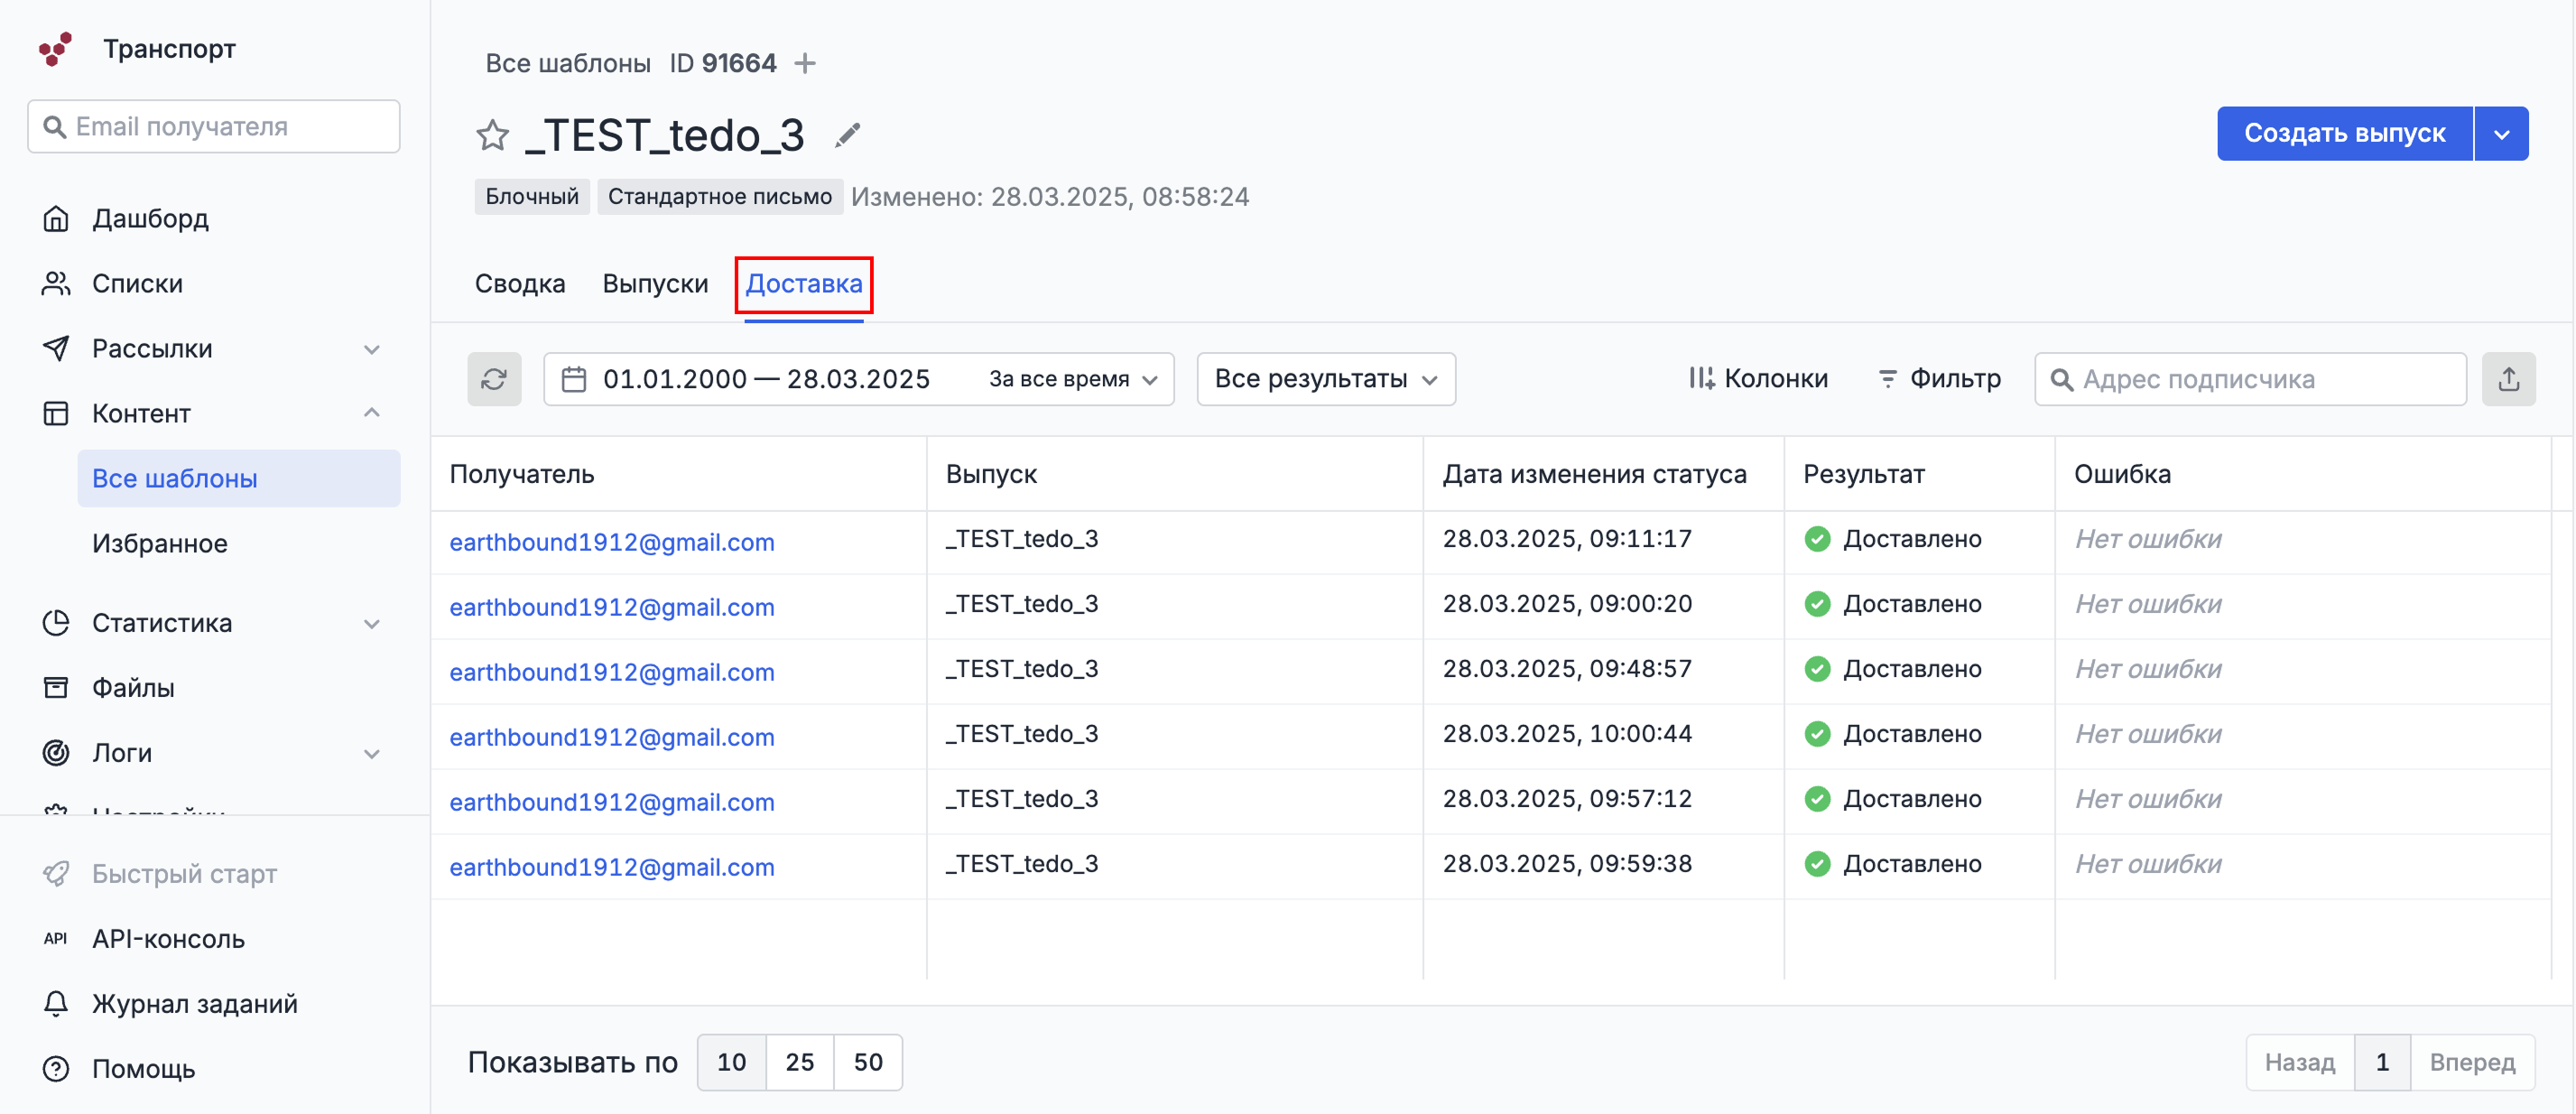Star the _TEST_tedo_3 template as favorite
Screen dimensions: 2576x1114
click(x=492, y=135)
